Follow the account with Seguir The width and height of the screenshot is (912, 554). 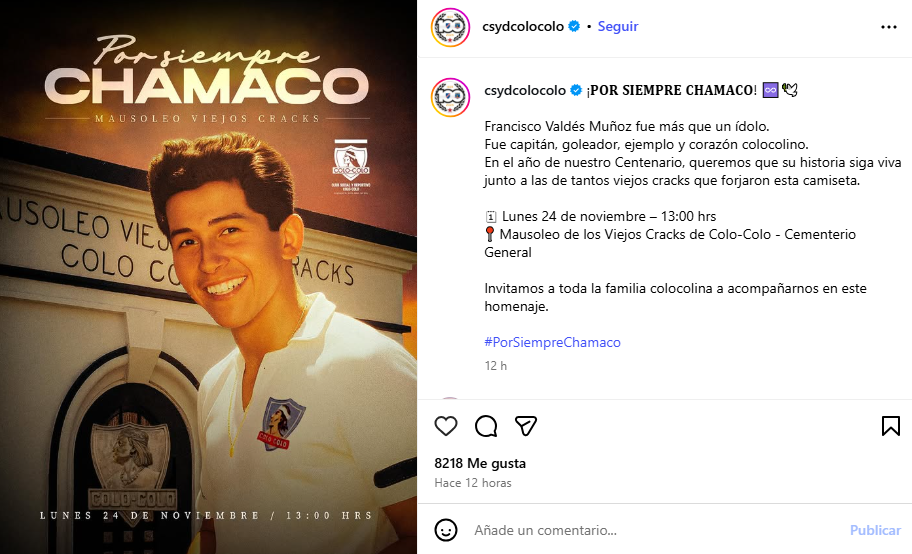618,26
